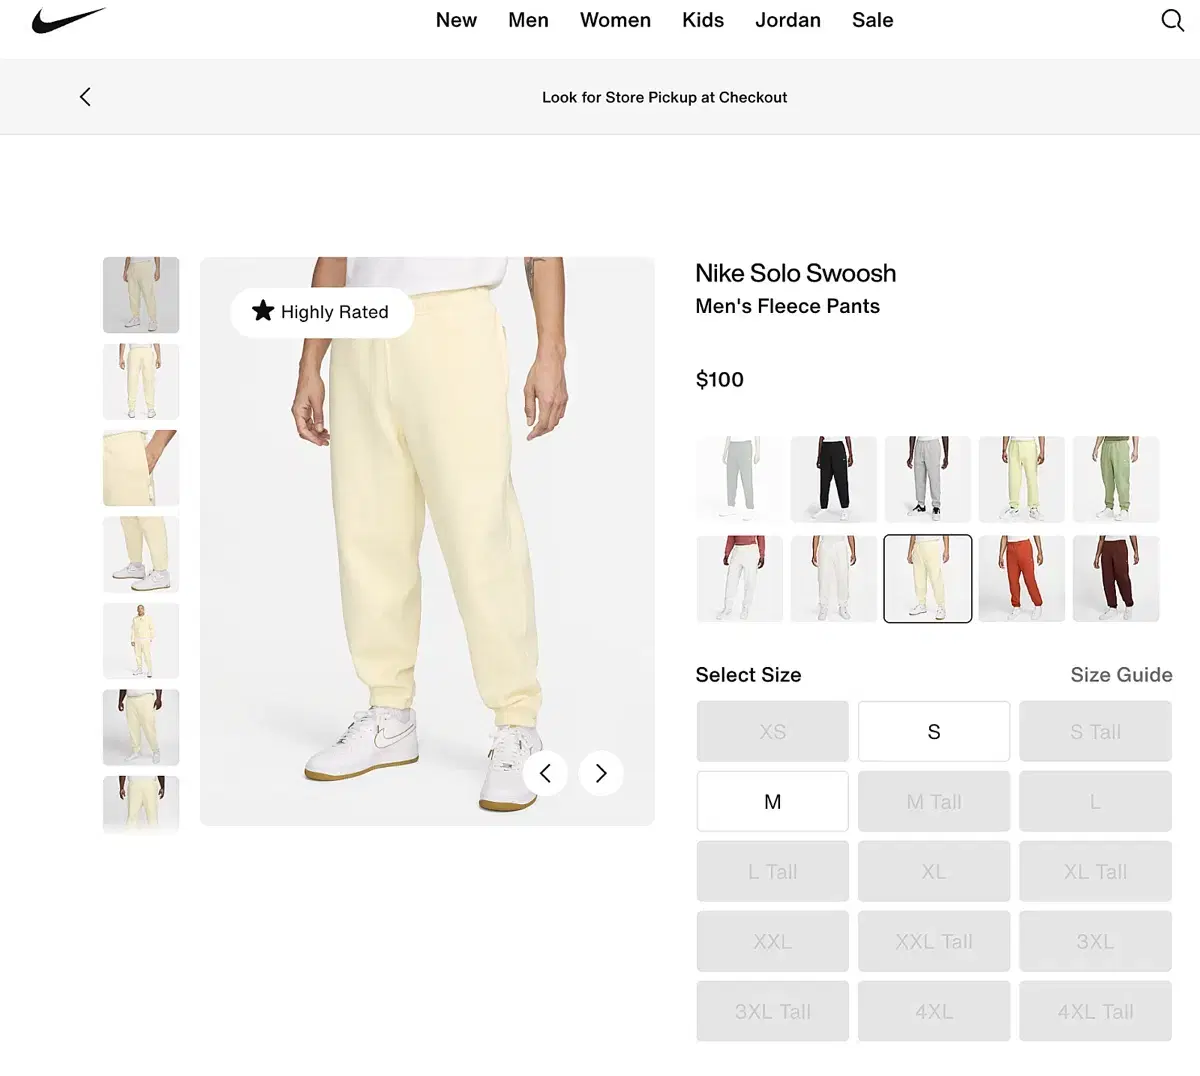Click the large main product photo
Image resolution: width=1200 pixels, height=1076 pixels.
427,541
